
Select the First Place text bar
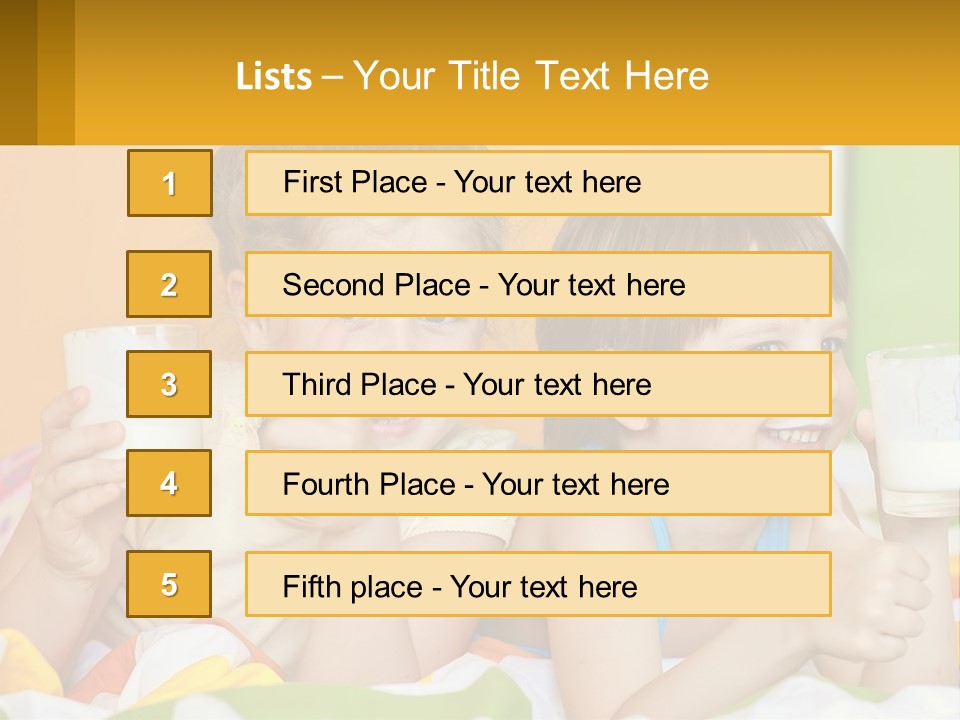(538, 183)
